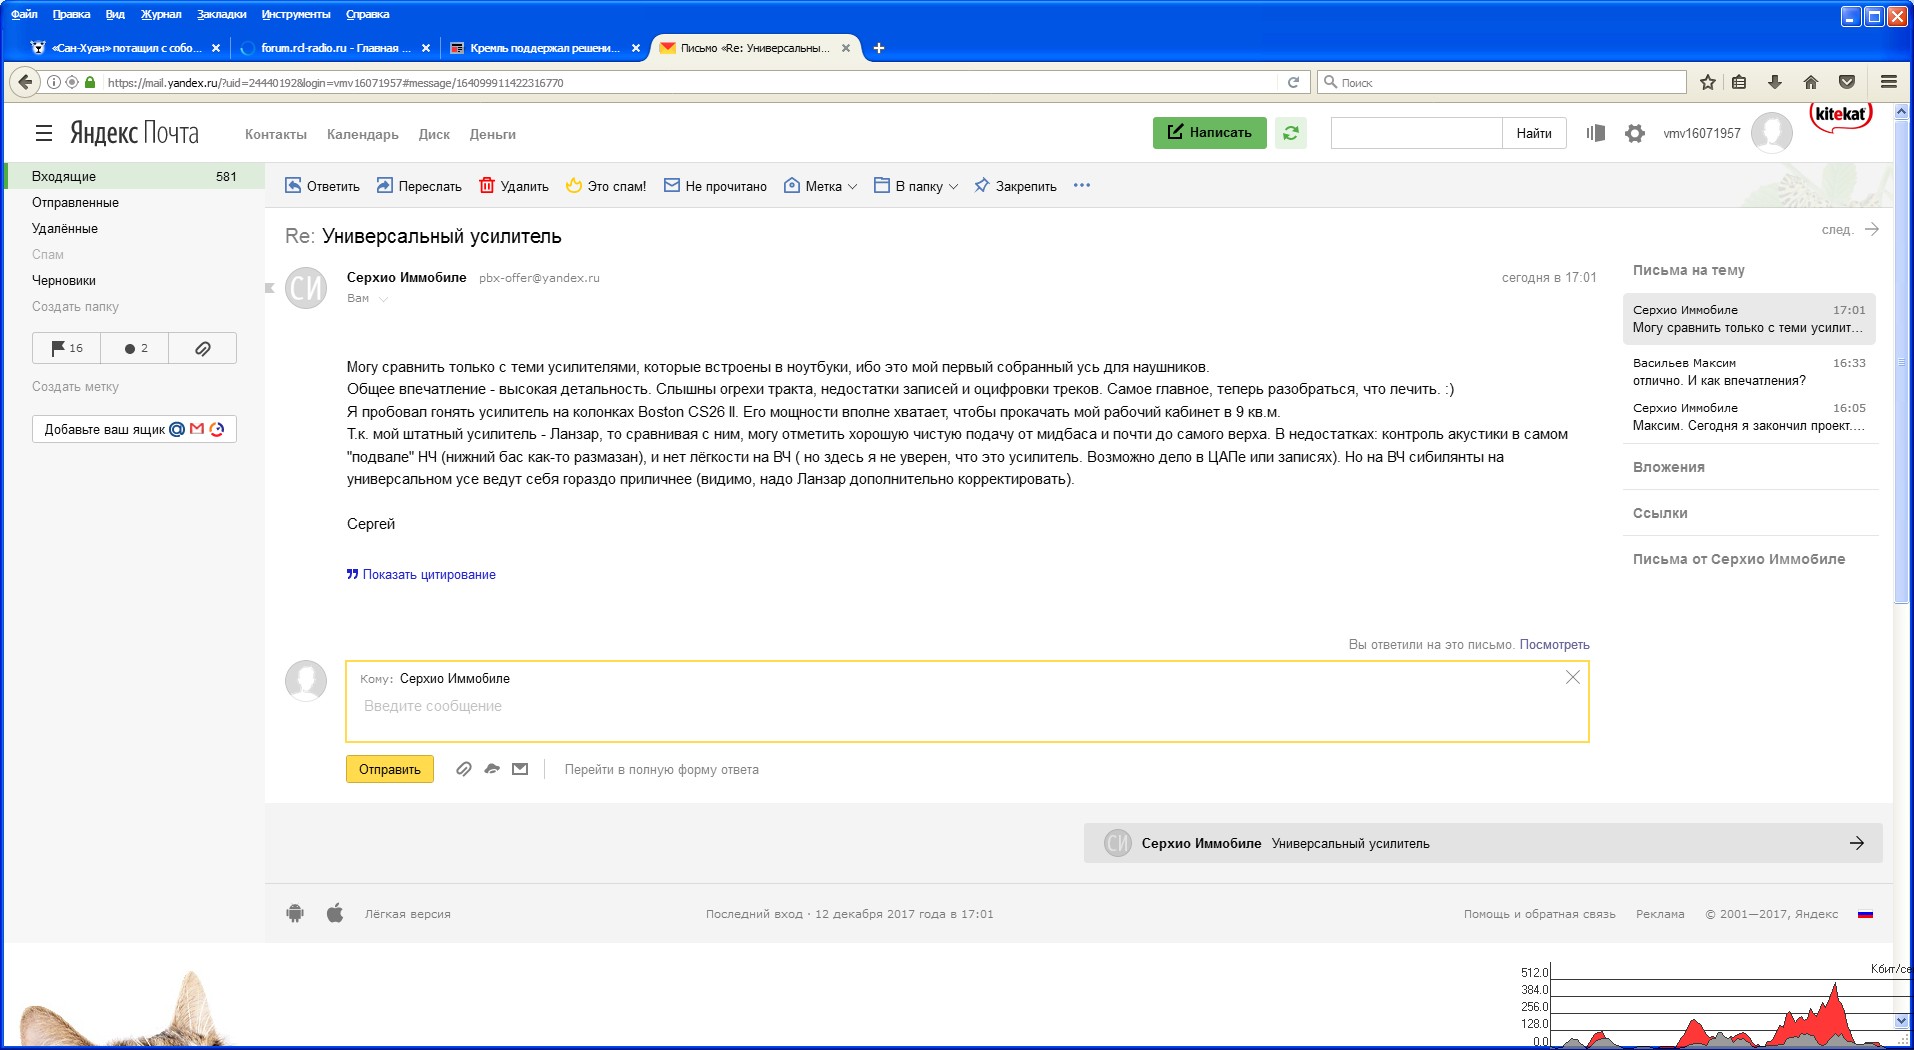Screen dimensions: 1914x1050
Task: Click the Firefox back arrow button
Action: [25, 82]
